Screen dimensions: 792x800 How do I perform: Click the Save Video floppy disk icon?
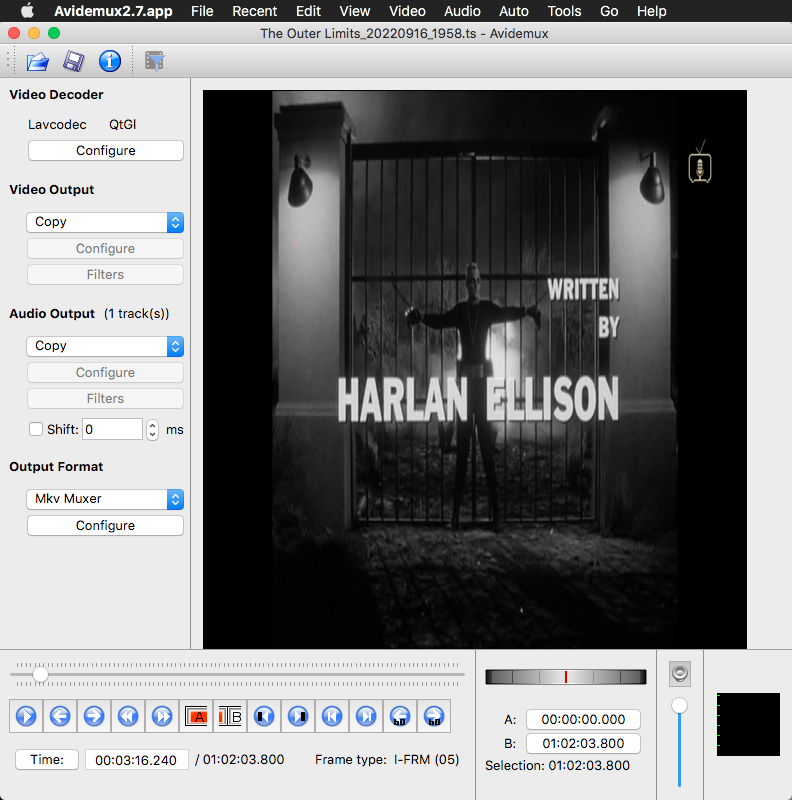[73, 62]
